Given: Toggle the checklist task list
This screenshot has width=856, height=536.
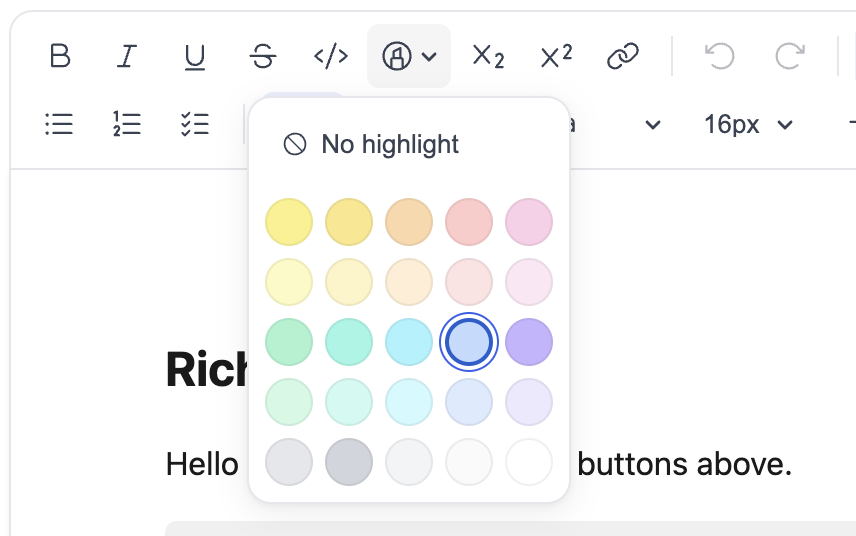Looking at the screenshot, I should pos(194,124).
